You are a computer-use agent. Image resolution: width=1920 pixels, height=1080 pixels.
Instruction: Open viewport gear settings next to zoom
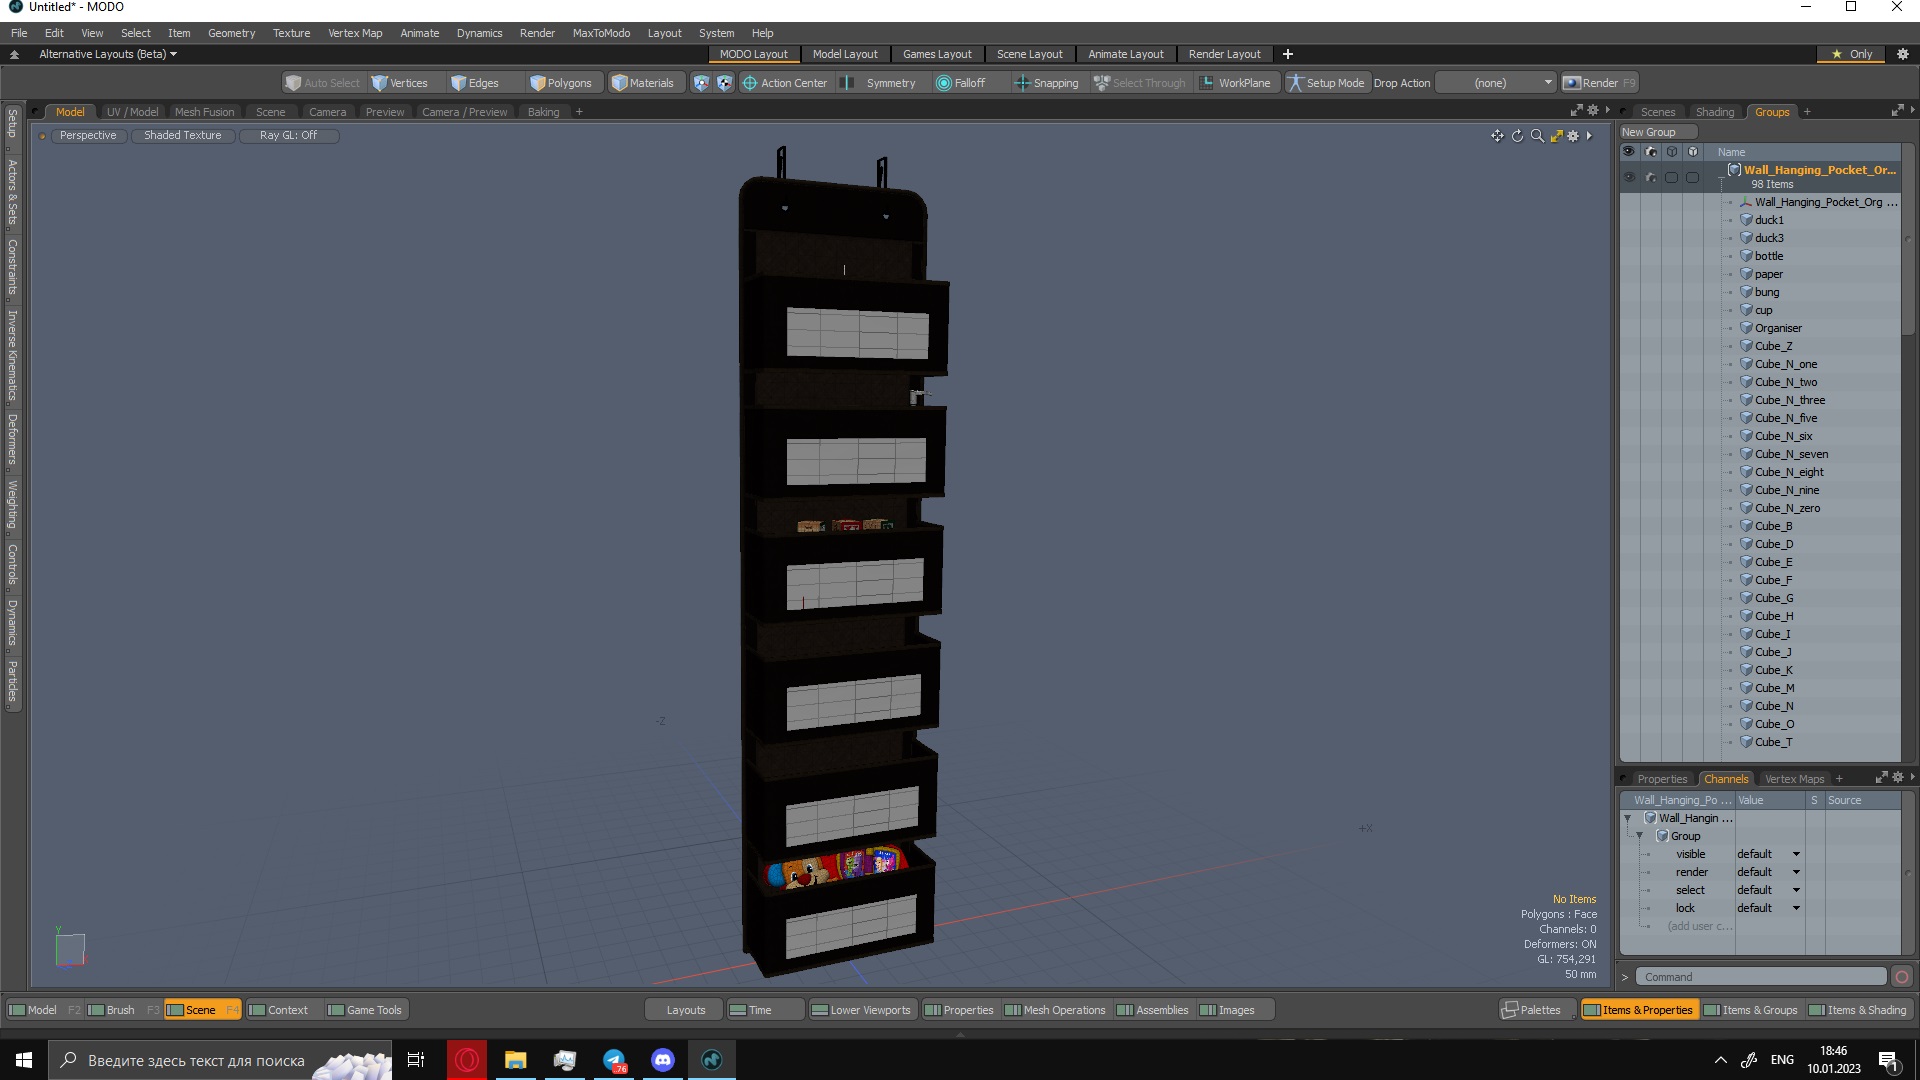[1573, 136]
